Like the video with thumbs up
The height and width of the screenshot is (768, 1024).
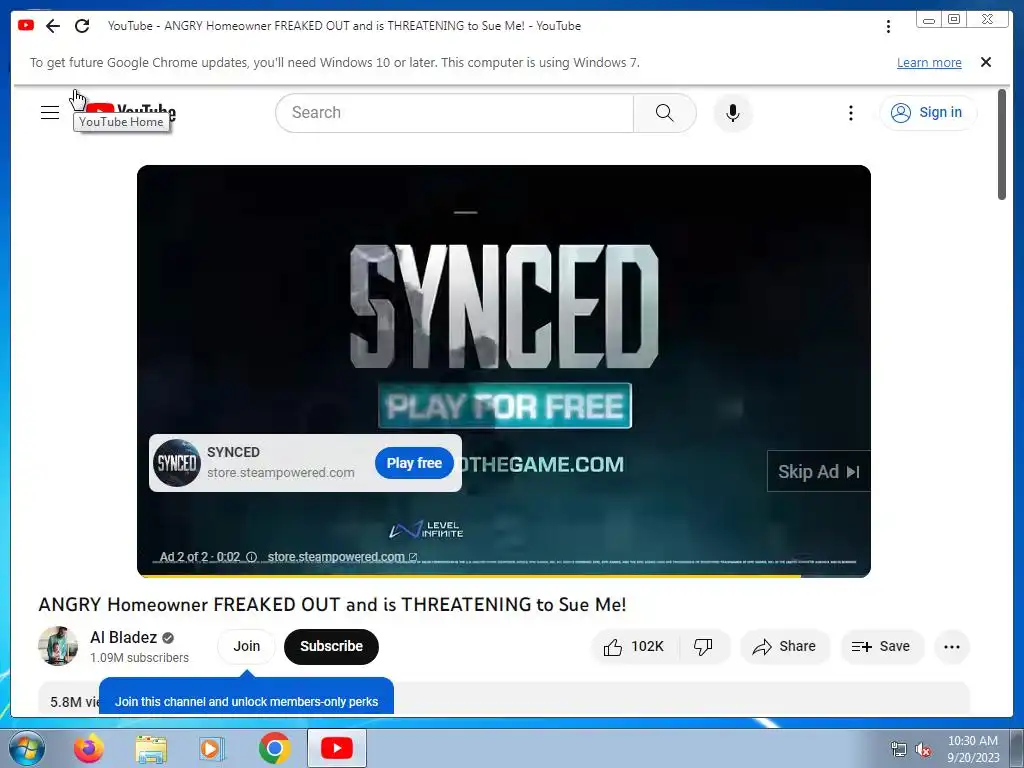[635, 647]
